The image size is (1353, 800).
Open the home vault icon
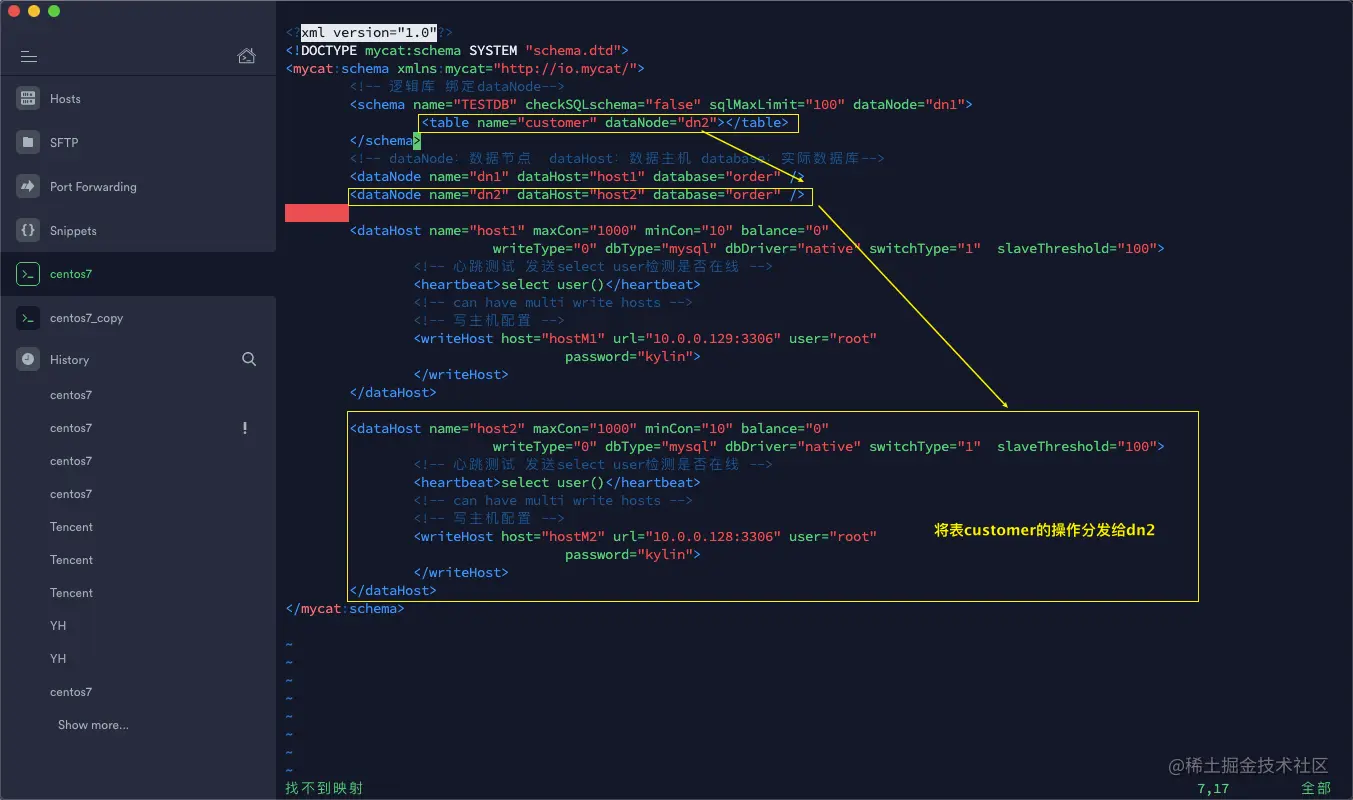click(247, 56)
